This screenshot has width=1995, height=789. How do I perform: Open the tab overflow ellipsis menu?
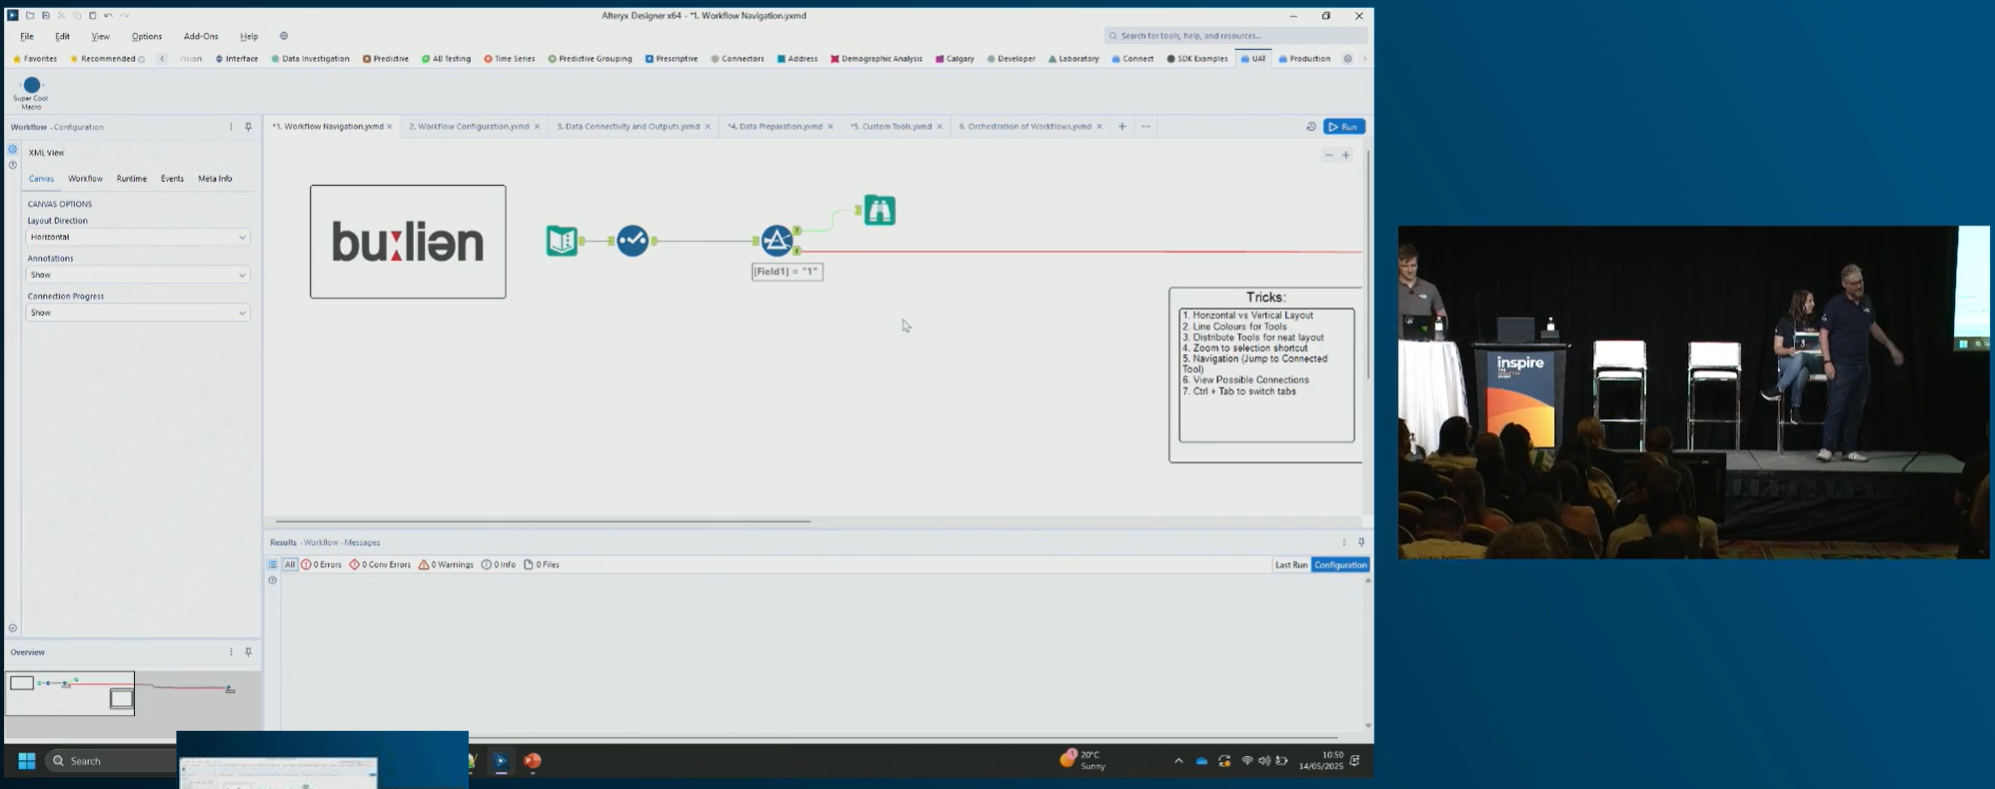click(1146, 127)
